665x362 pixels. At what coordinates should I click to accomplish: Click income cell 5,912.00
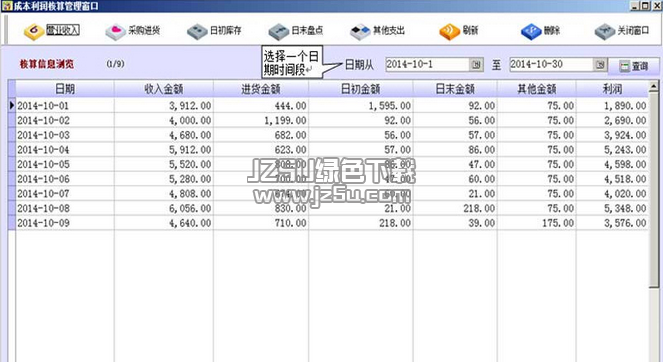(164, 150)
